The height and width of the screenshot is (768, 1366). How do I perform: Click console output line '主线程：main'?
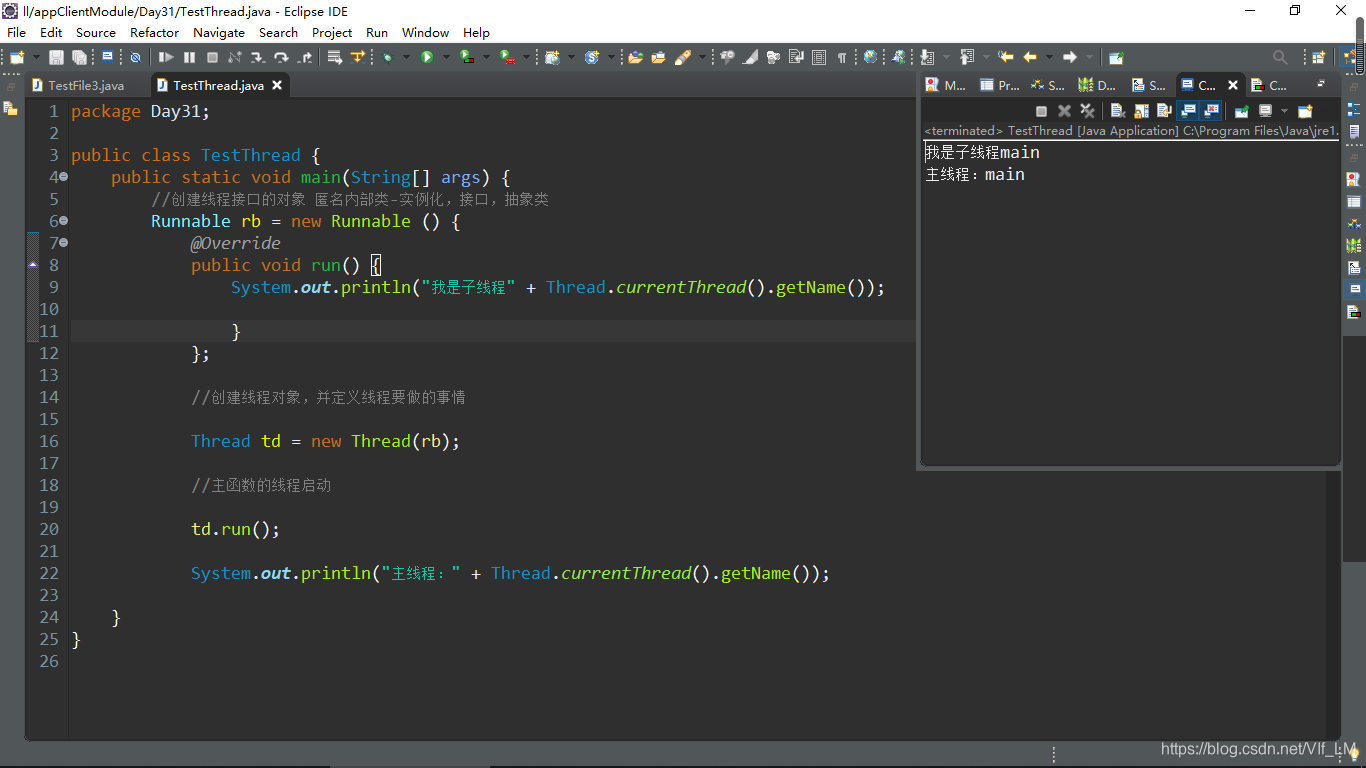point(975,174)
